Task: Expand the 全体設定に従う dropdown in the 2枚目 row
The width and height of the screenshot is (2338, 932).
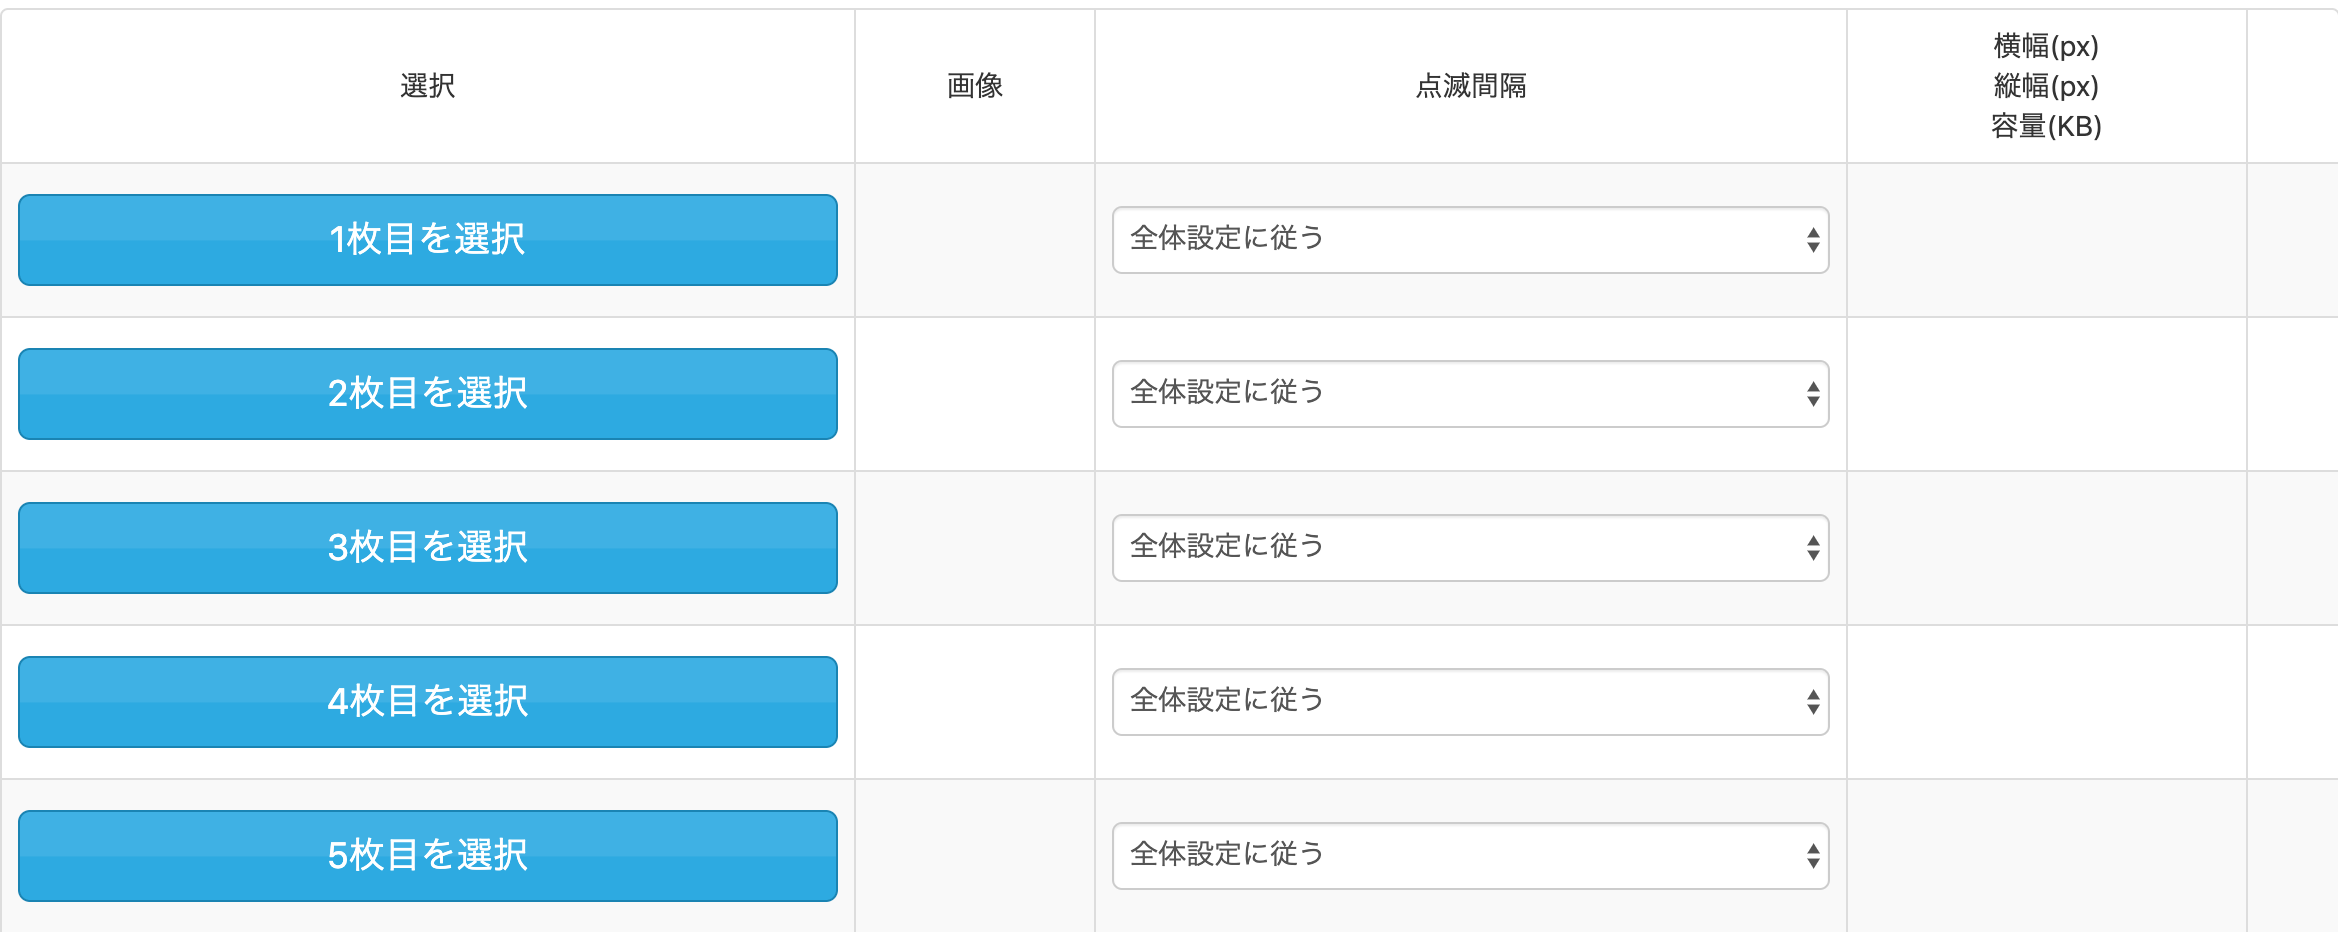Action: click(1470, 394)
